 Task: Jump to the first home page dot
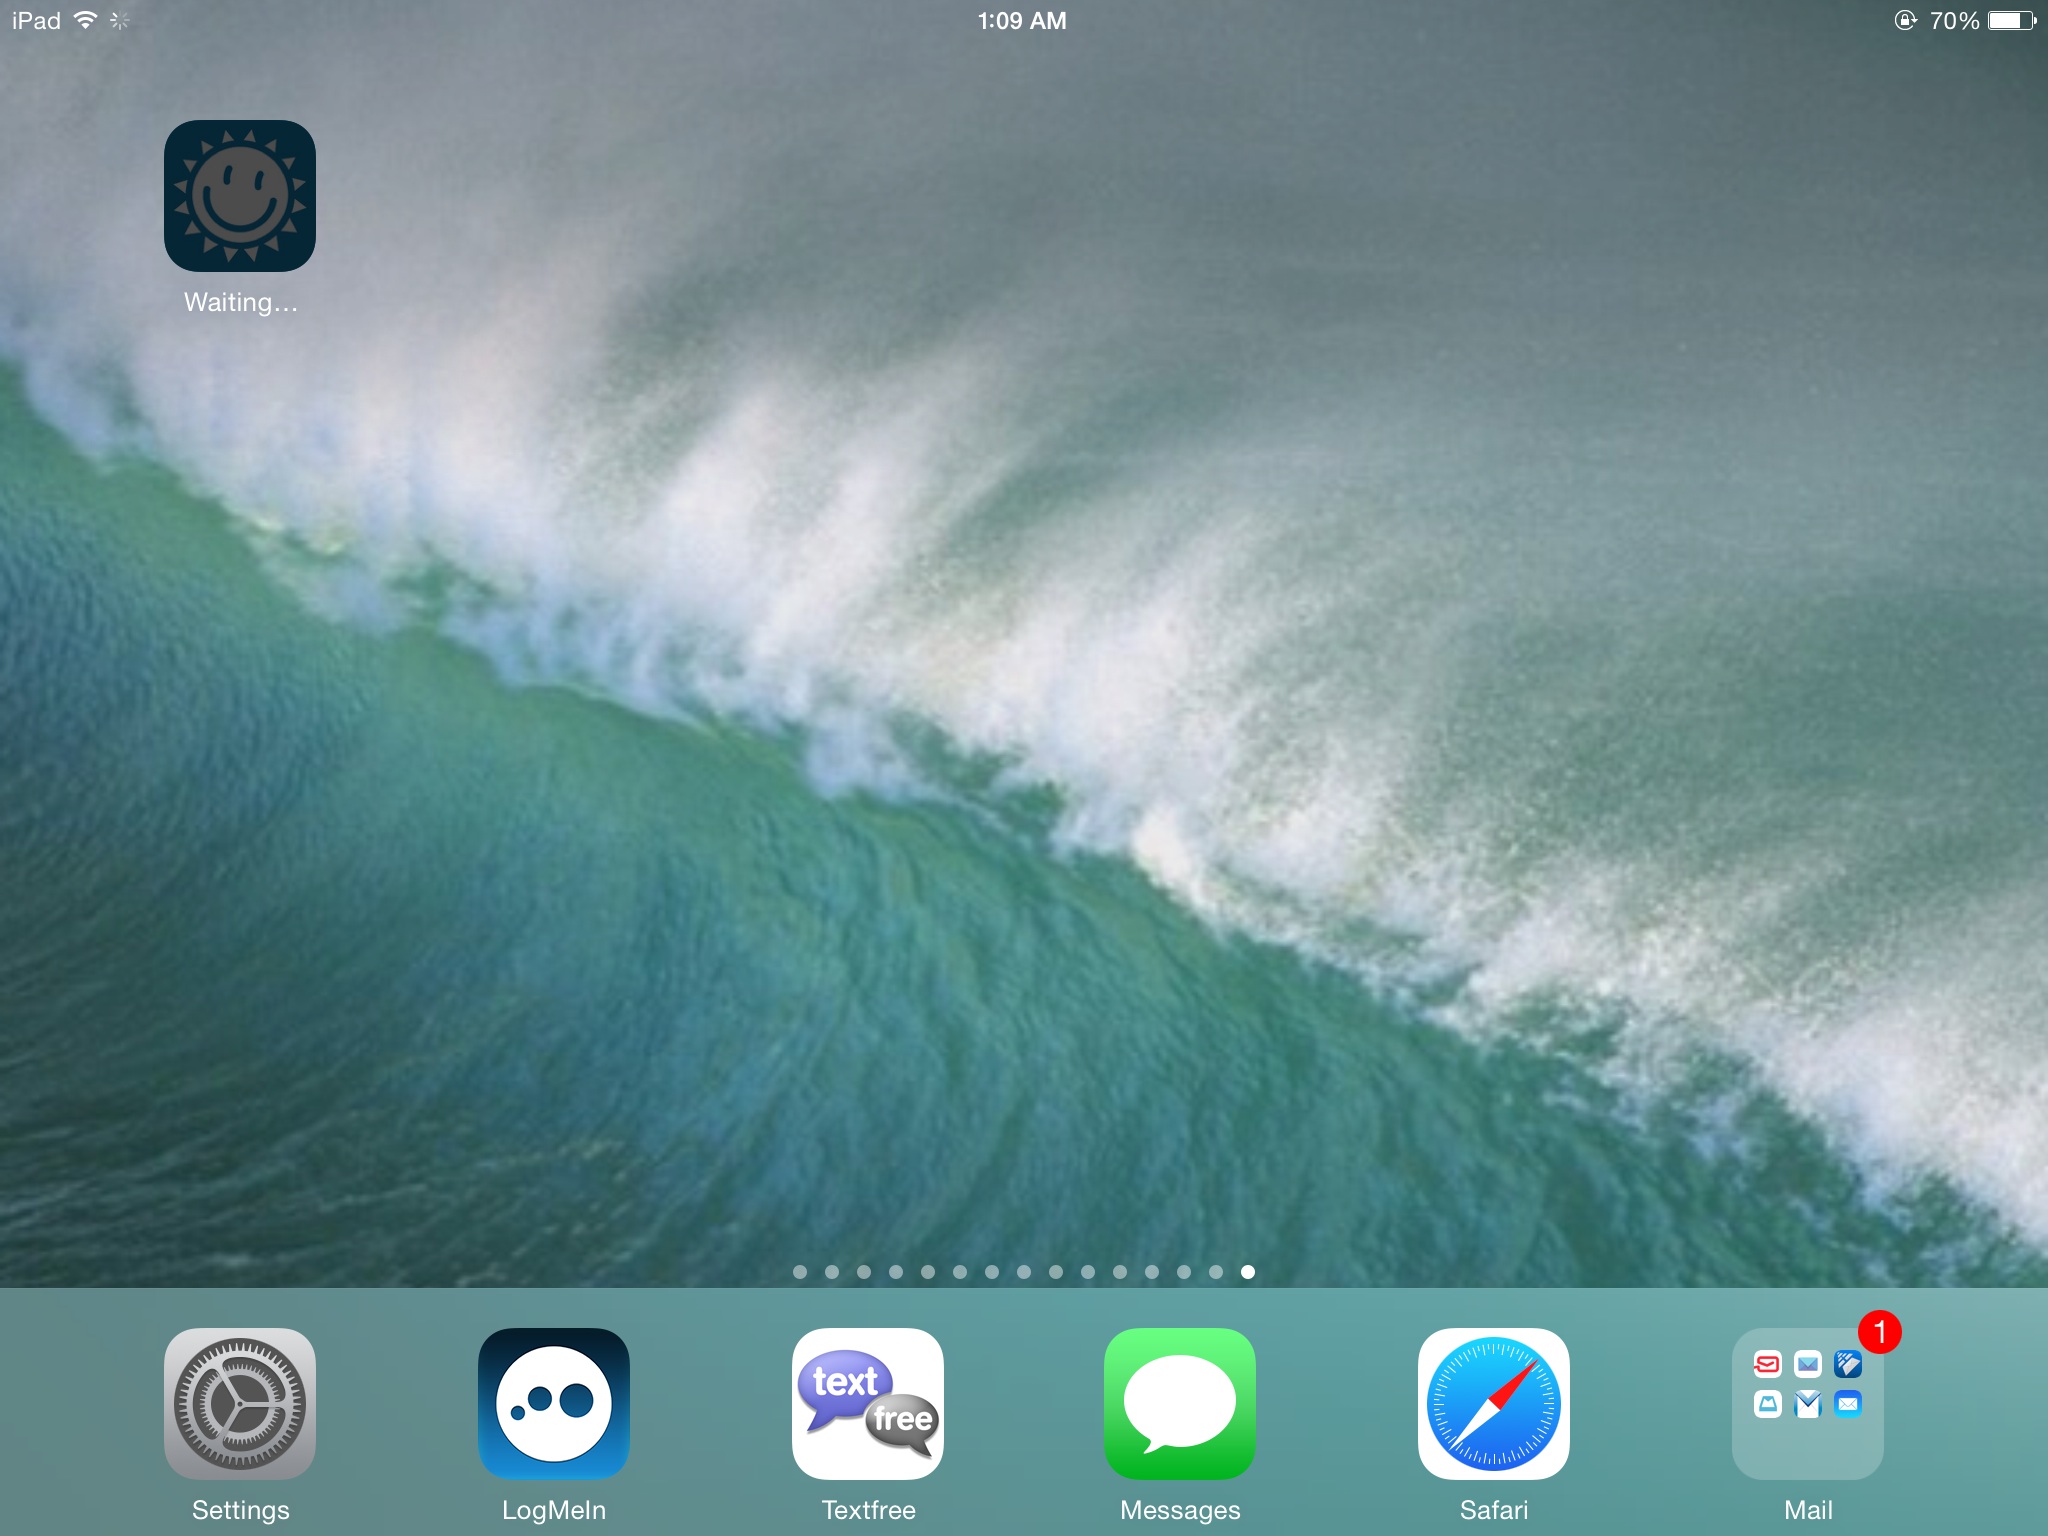tap(800, 1272)
